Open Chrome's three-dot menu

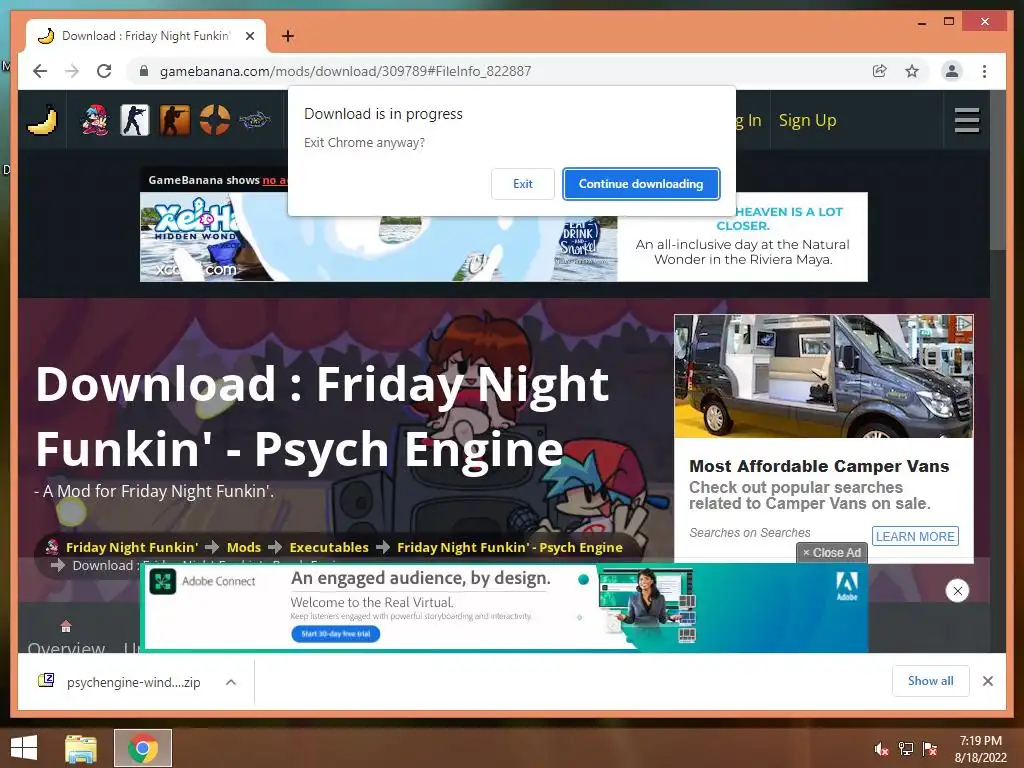click(x=984, y=71)
